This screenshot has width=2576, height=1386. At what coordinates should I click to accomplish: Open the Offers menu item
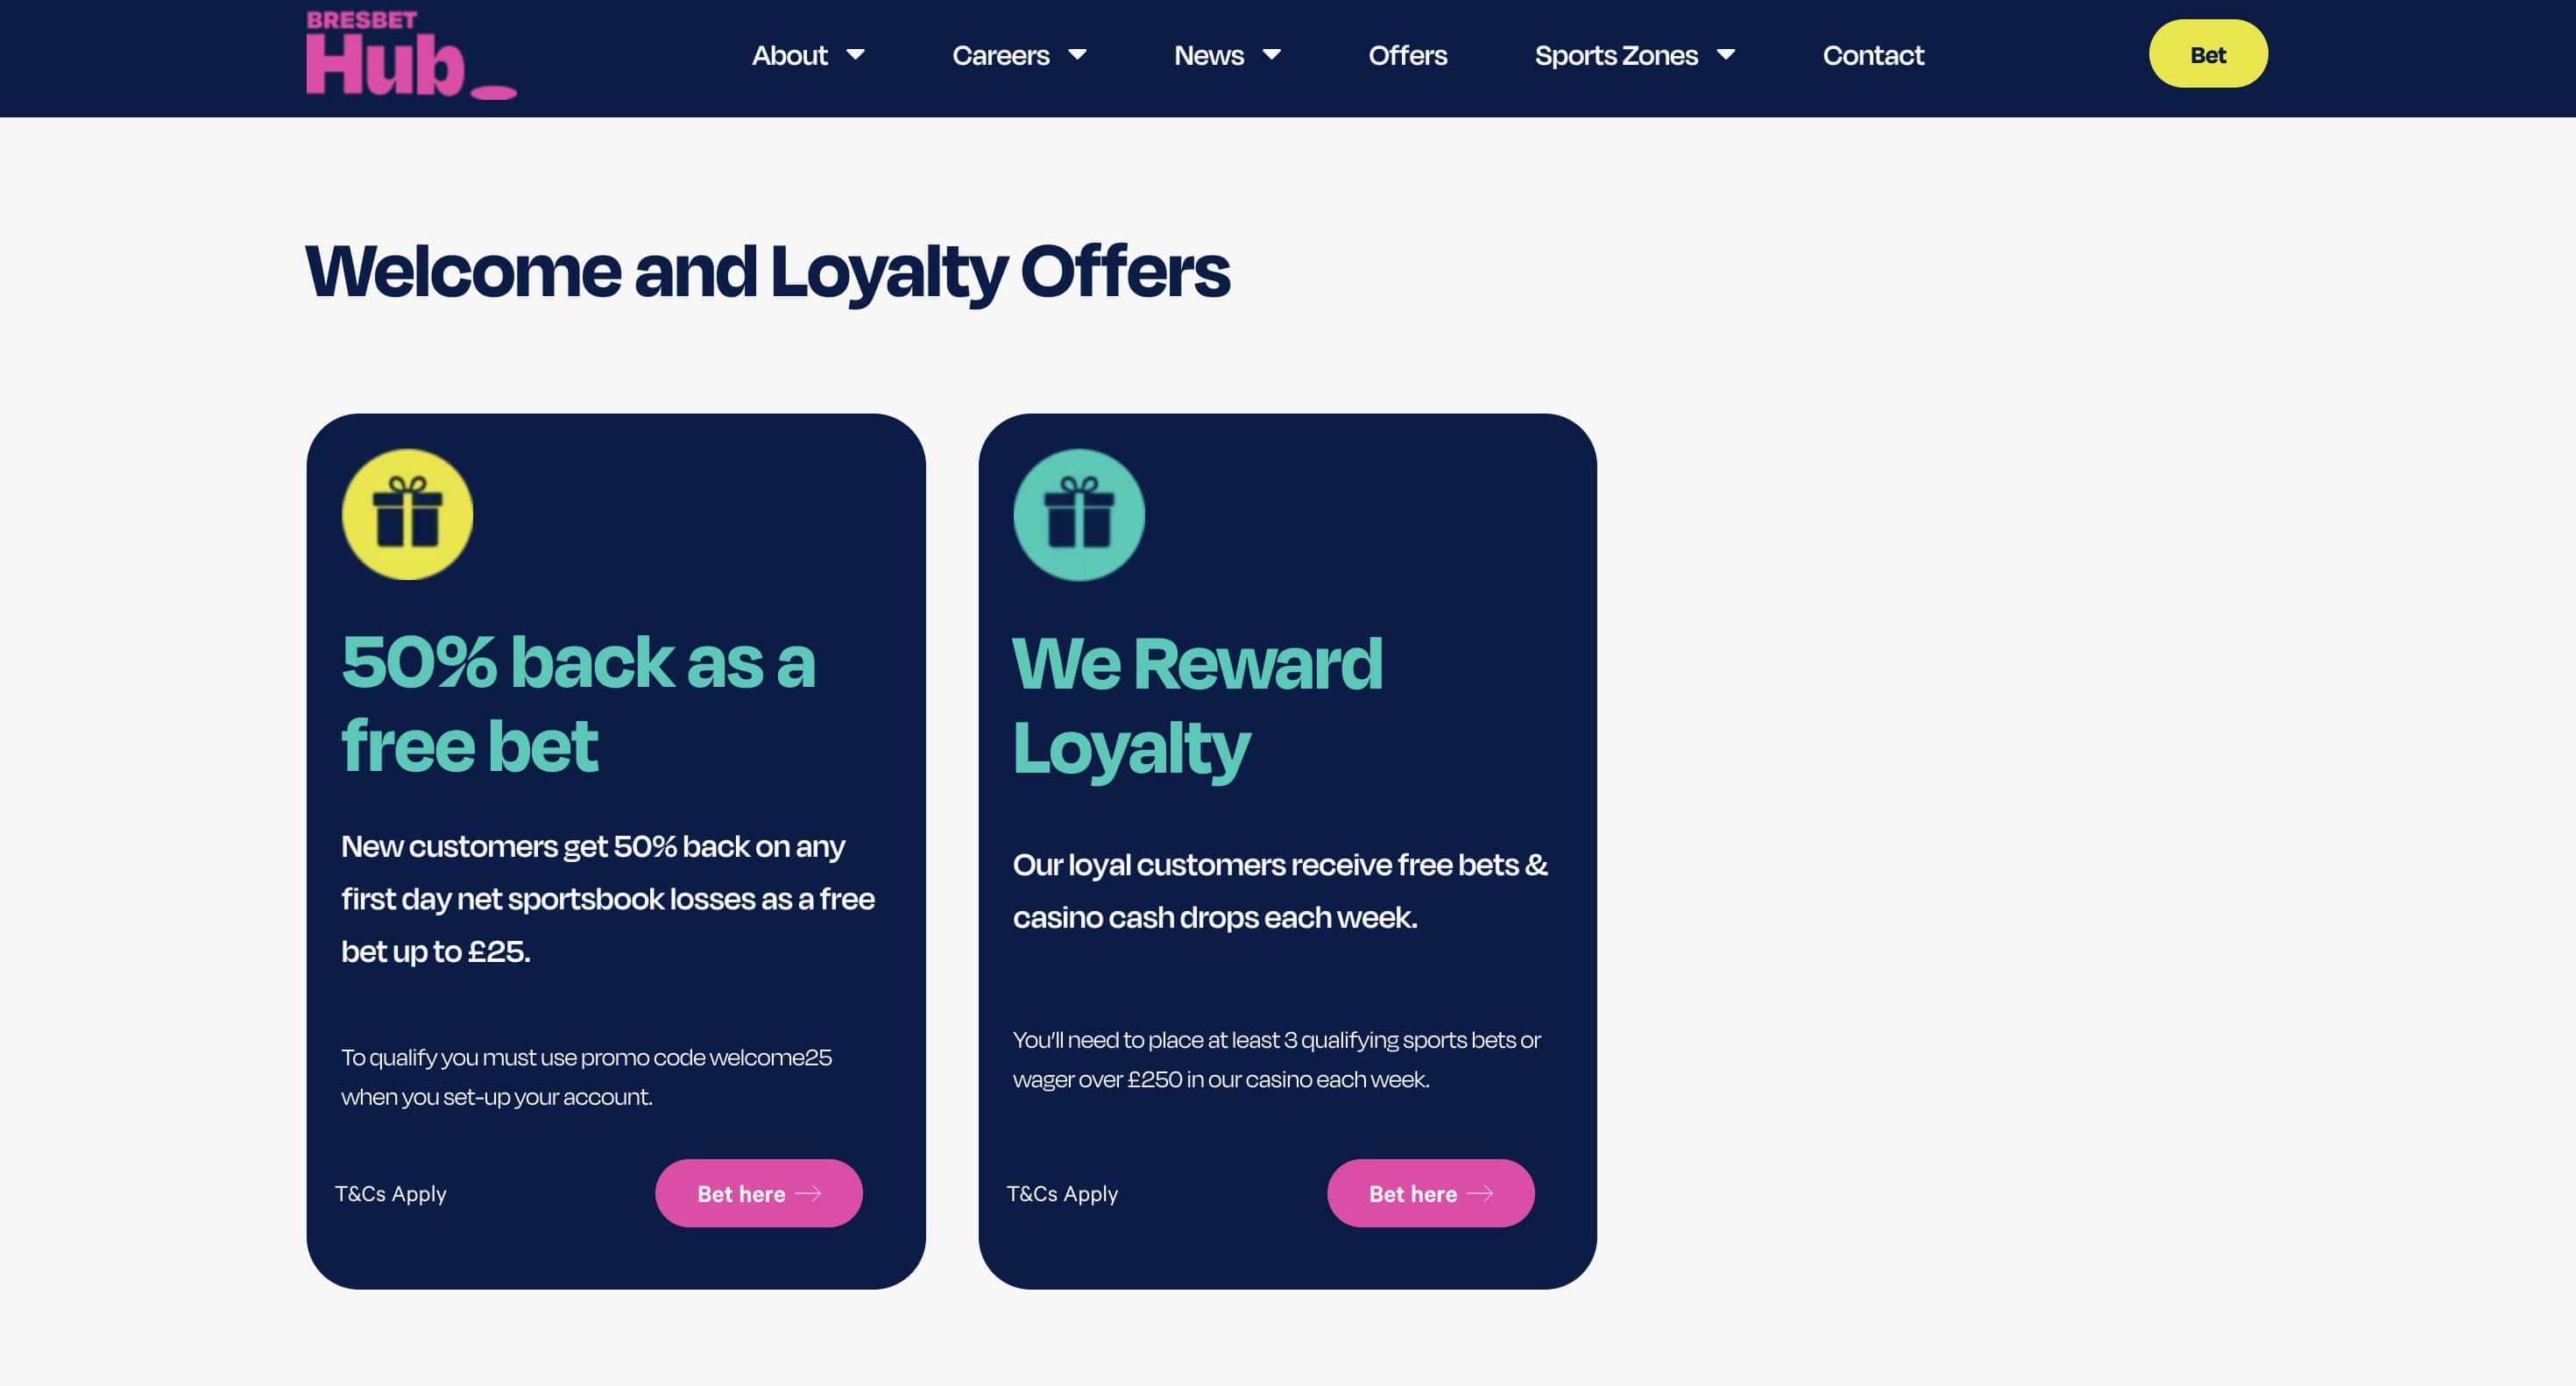[x=1407, y=55]
